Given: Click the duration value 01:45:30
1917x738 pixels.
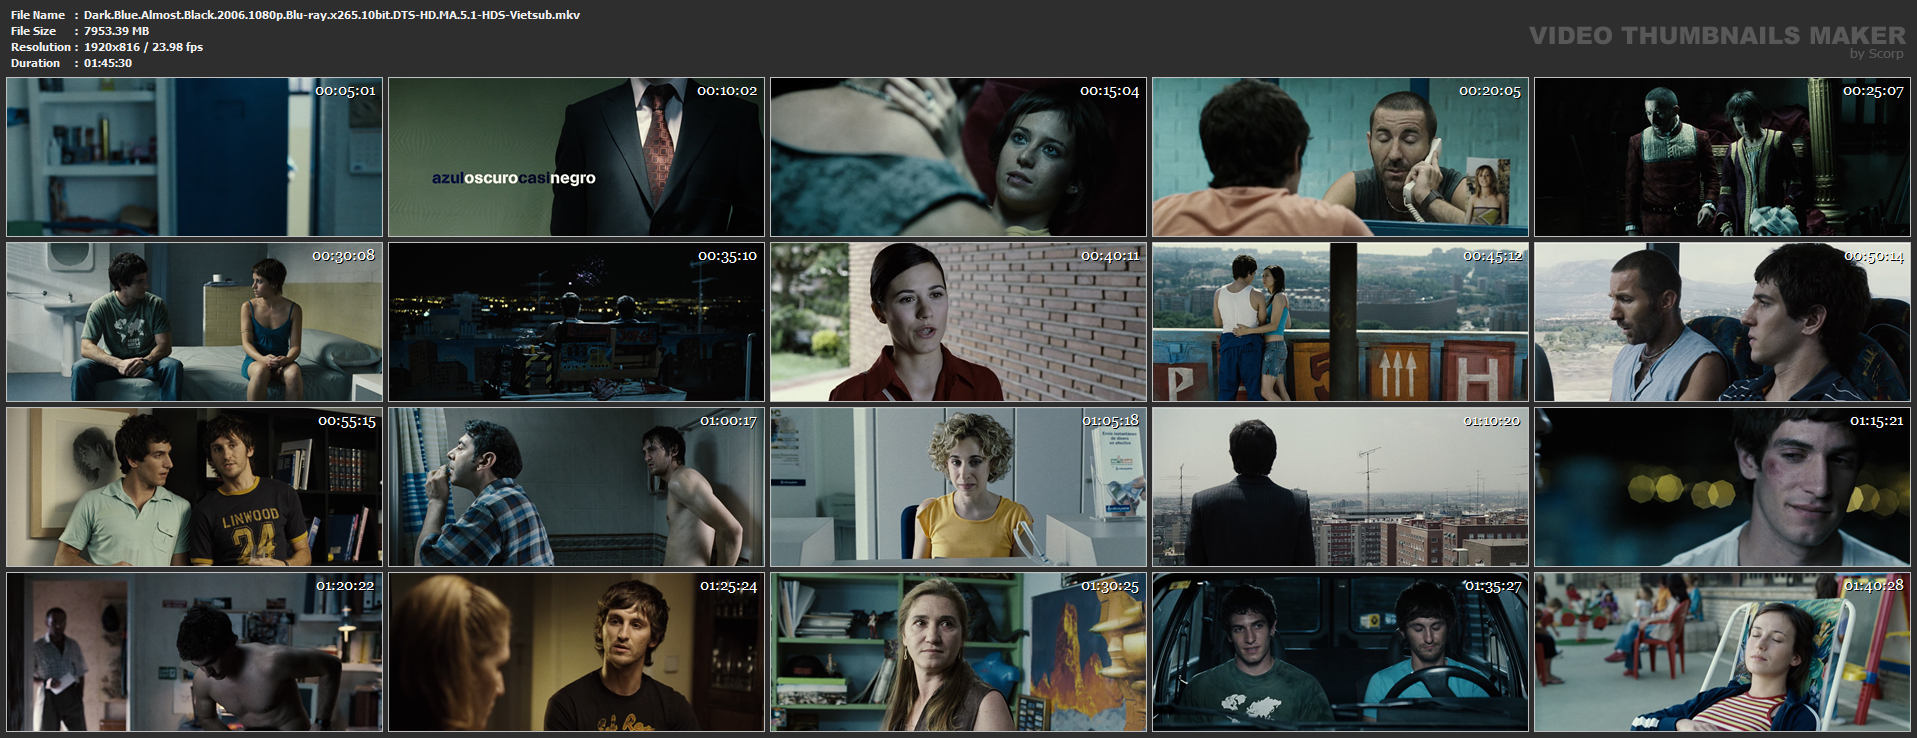Looking at the screenshot, I should (108, 63).
